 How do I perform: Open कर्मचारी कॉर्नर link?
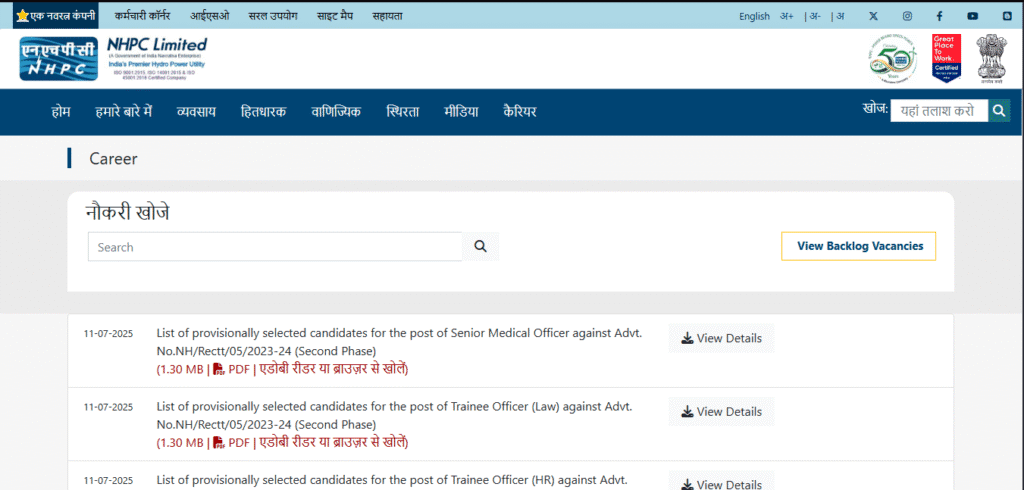click(142, 16)
